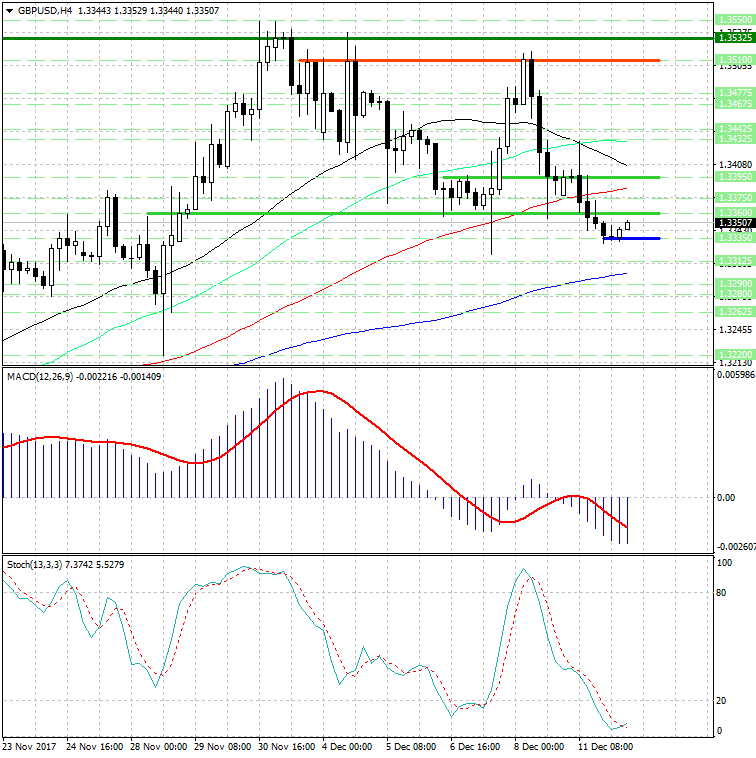Select the dark green line at 1.35325

pos(358,38)
